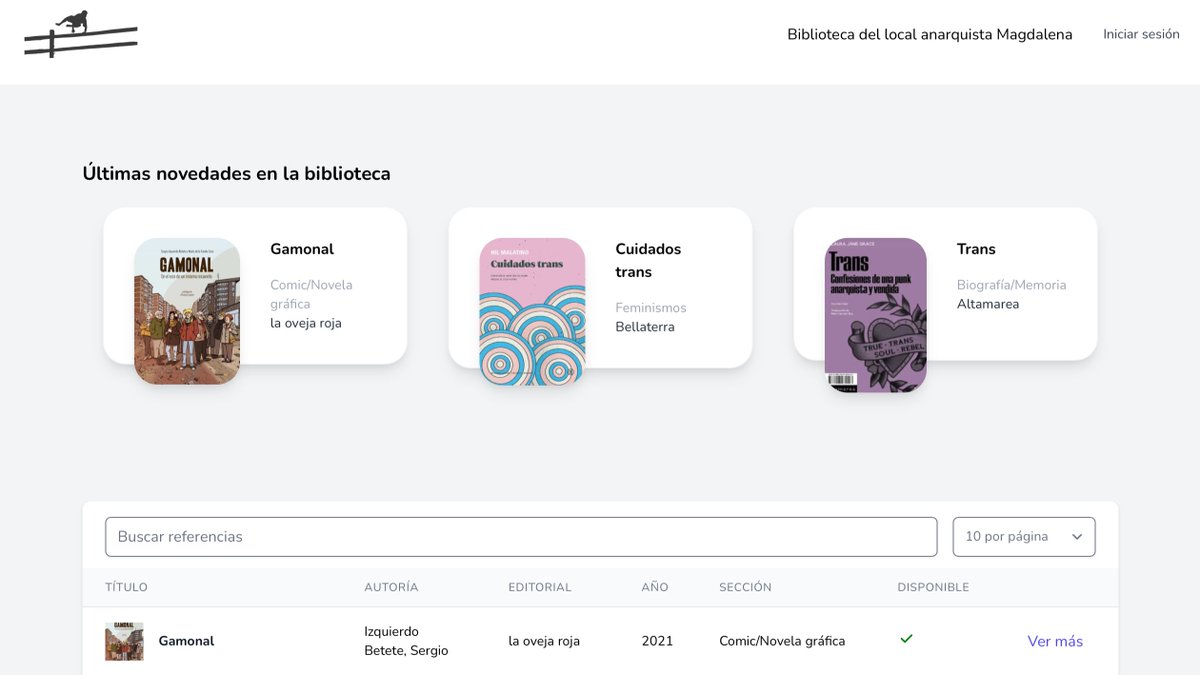Click the Feminismos category on Cuidados trans card

coord(651,308)
